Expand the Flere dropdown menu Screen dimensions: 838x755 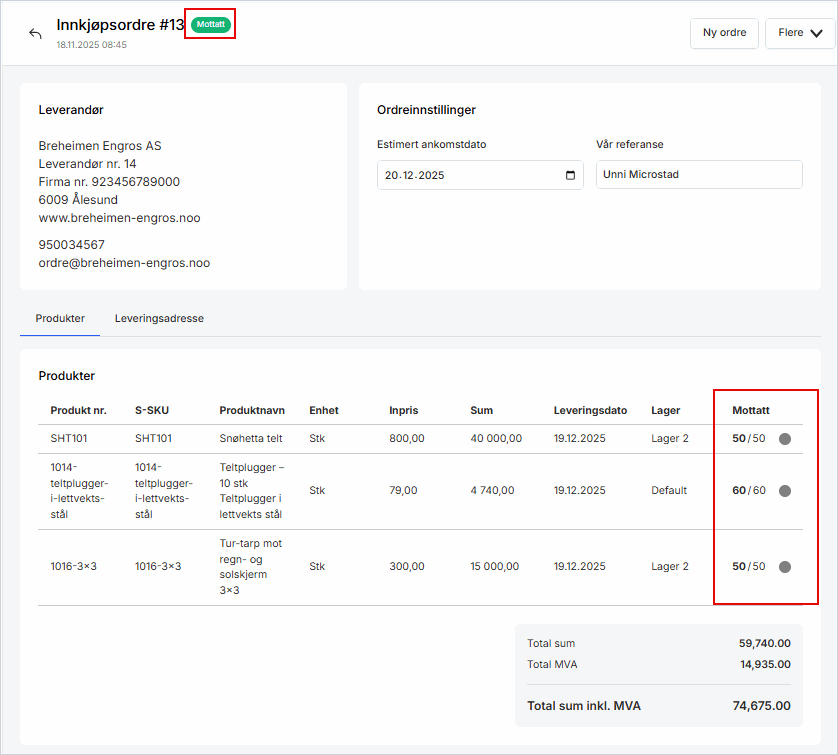pyautogui.click(x=800, y=33)
